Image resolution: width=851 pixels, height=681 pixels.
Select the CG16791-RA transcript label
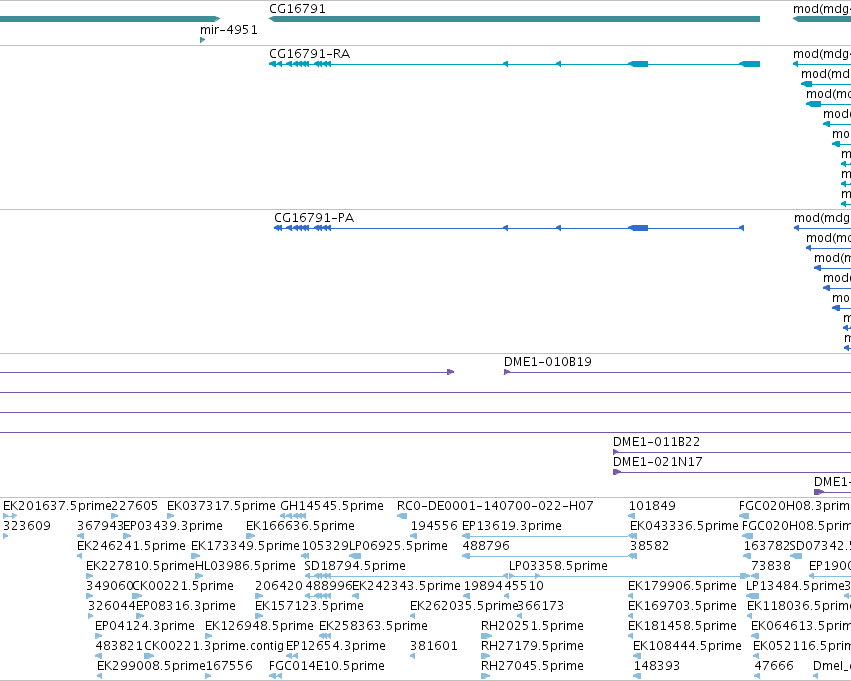pos(309,54)
